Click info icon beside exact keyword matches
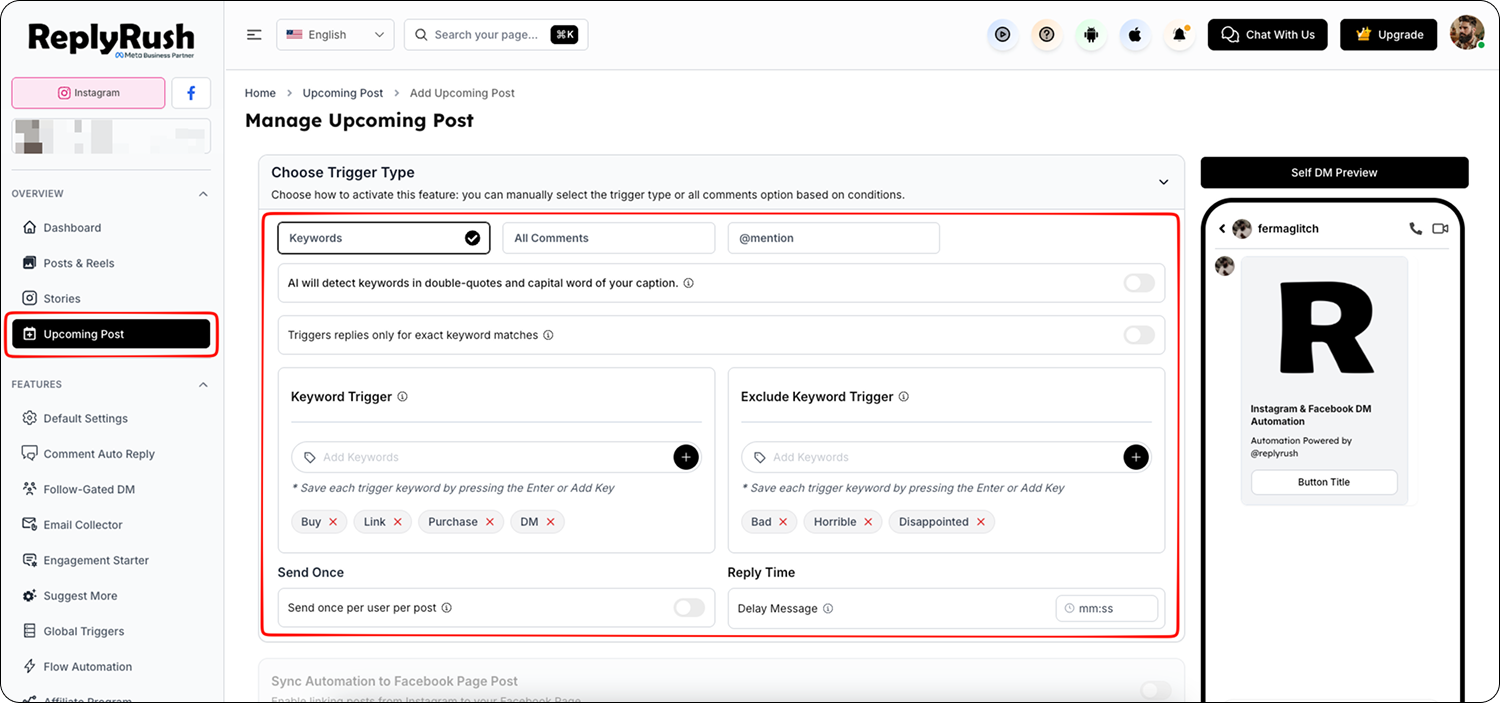1500x703 pixels. click(x=548, y=335)
